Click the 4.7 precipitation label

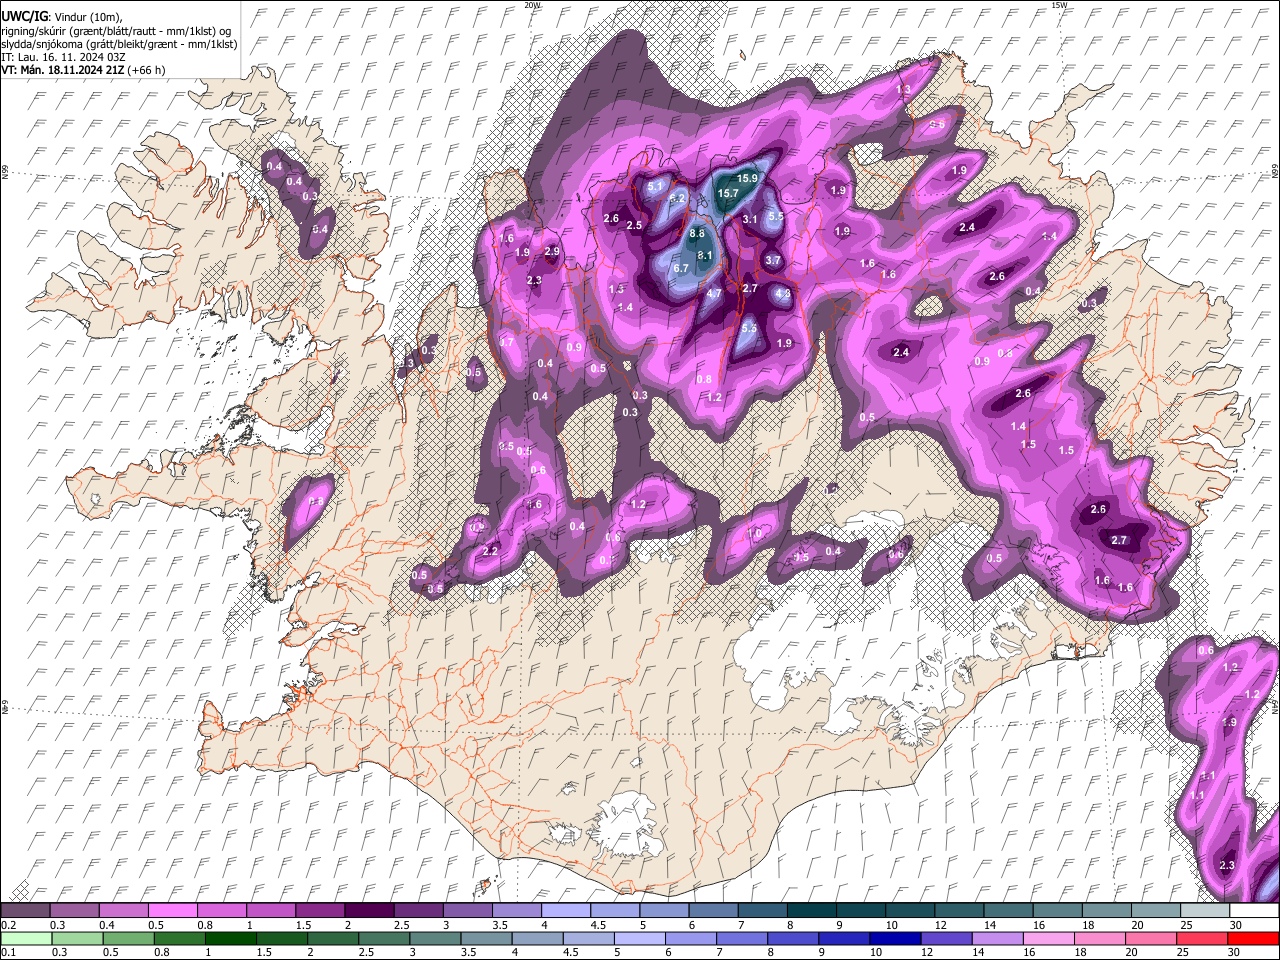tap(714, 294)
